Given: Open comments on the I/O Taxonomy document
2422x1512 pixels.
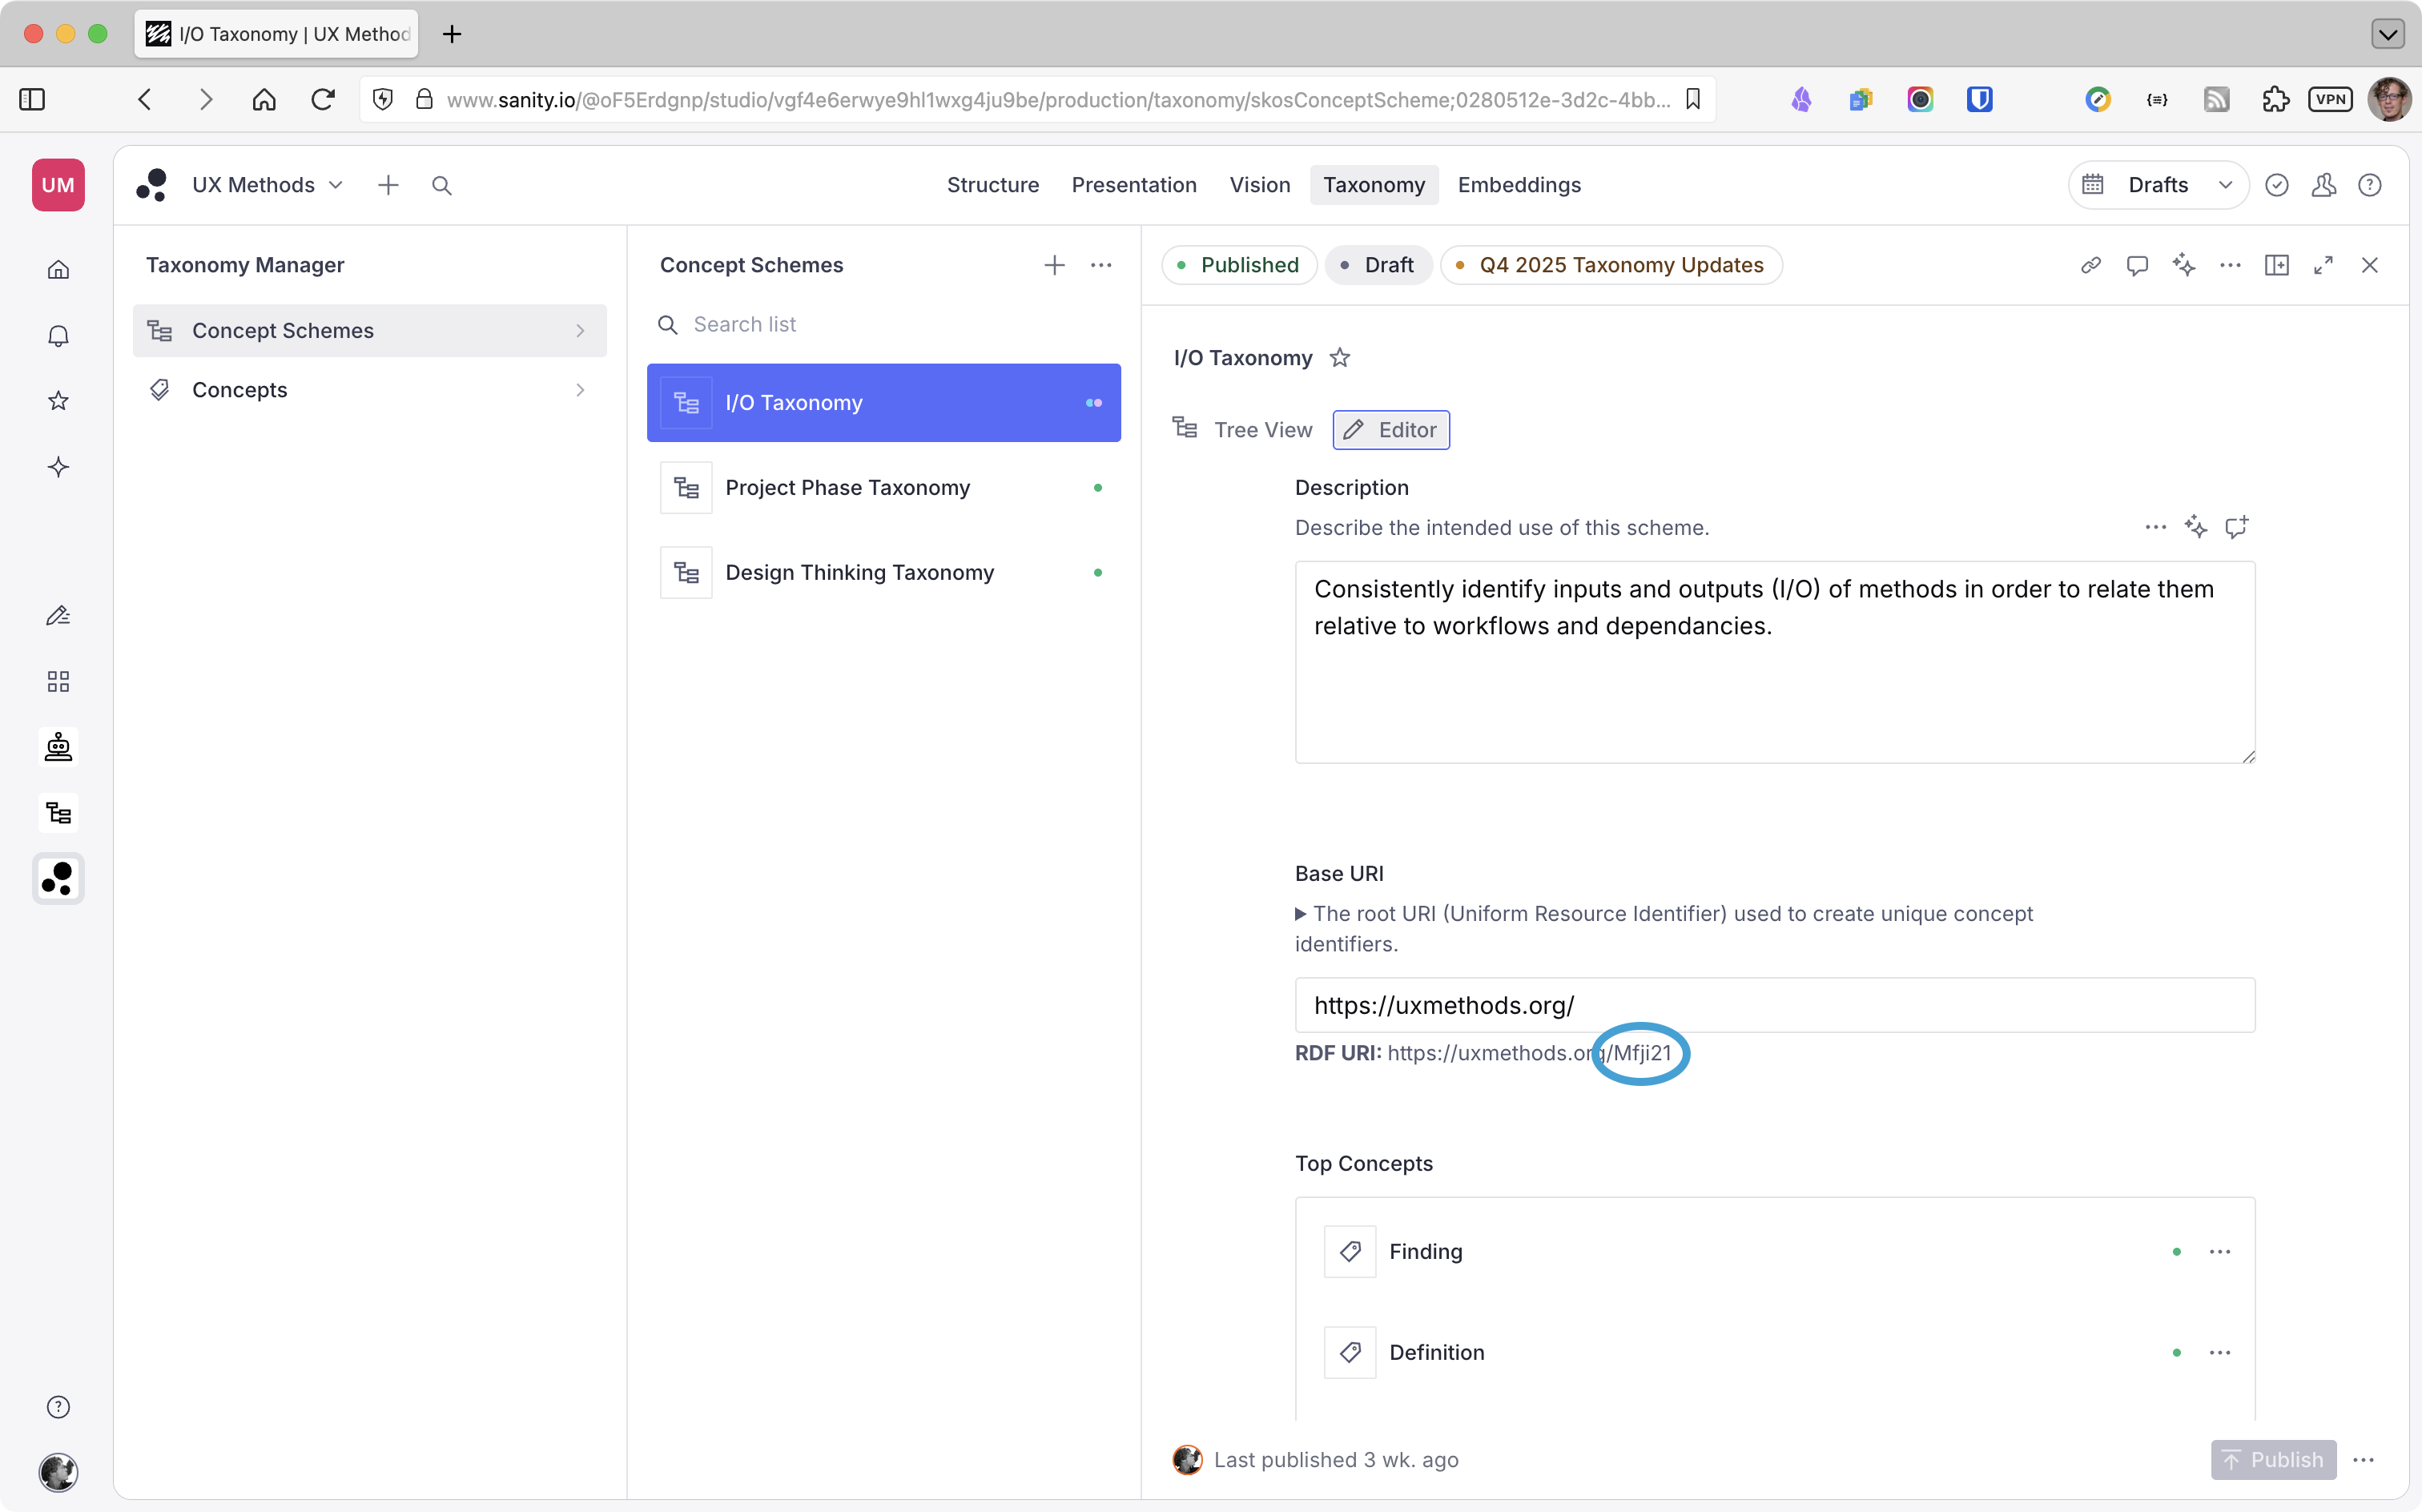Looking at the screenshot, I should coord(2138,265).
